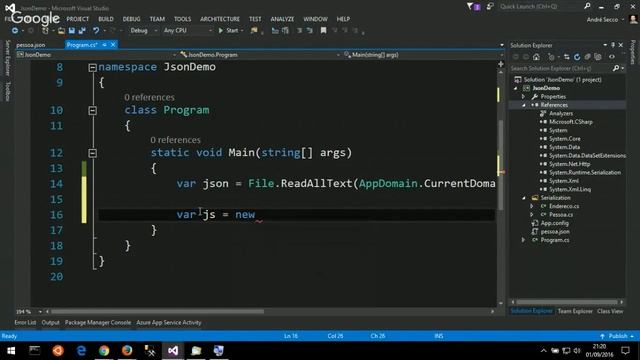This screenshot has width=640, height=360.
Task: Click the Save All toolbar icon
Action: tap(82, 31)
